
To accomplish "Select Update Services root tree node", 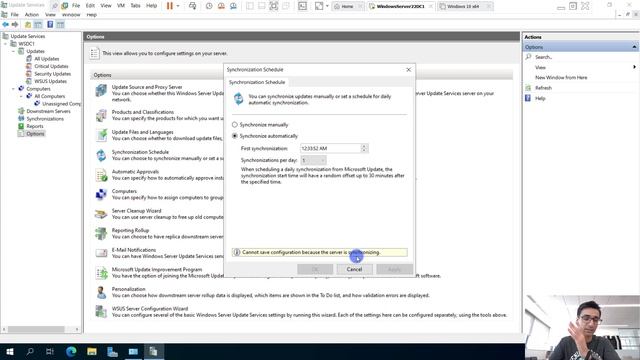I will point(28,36).
